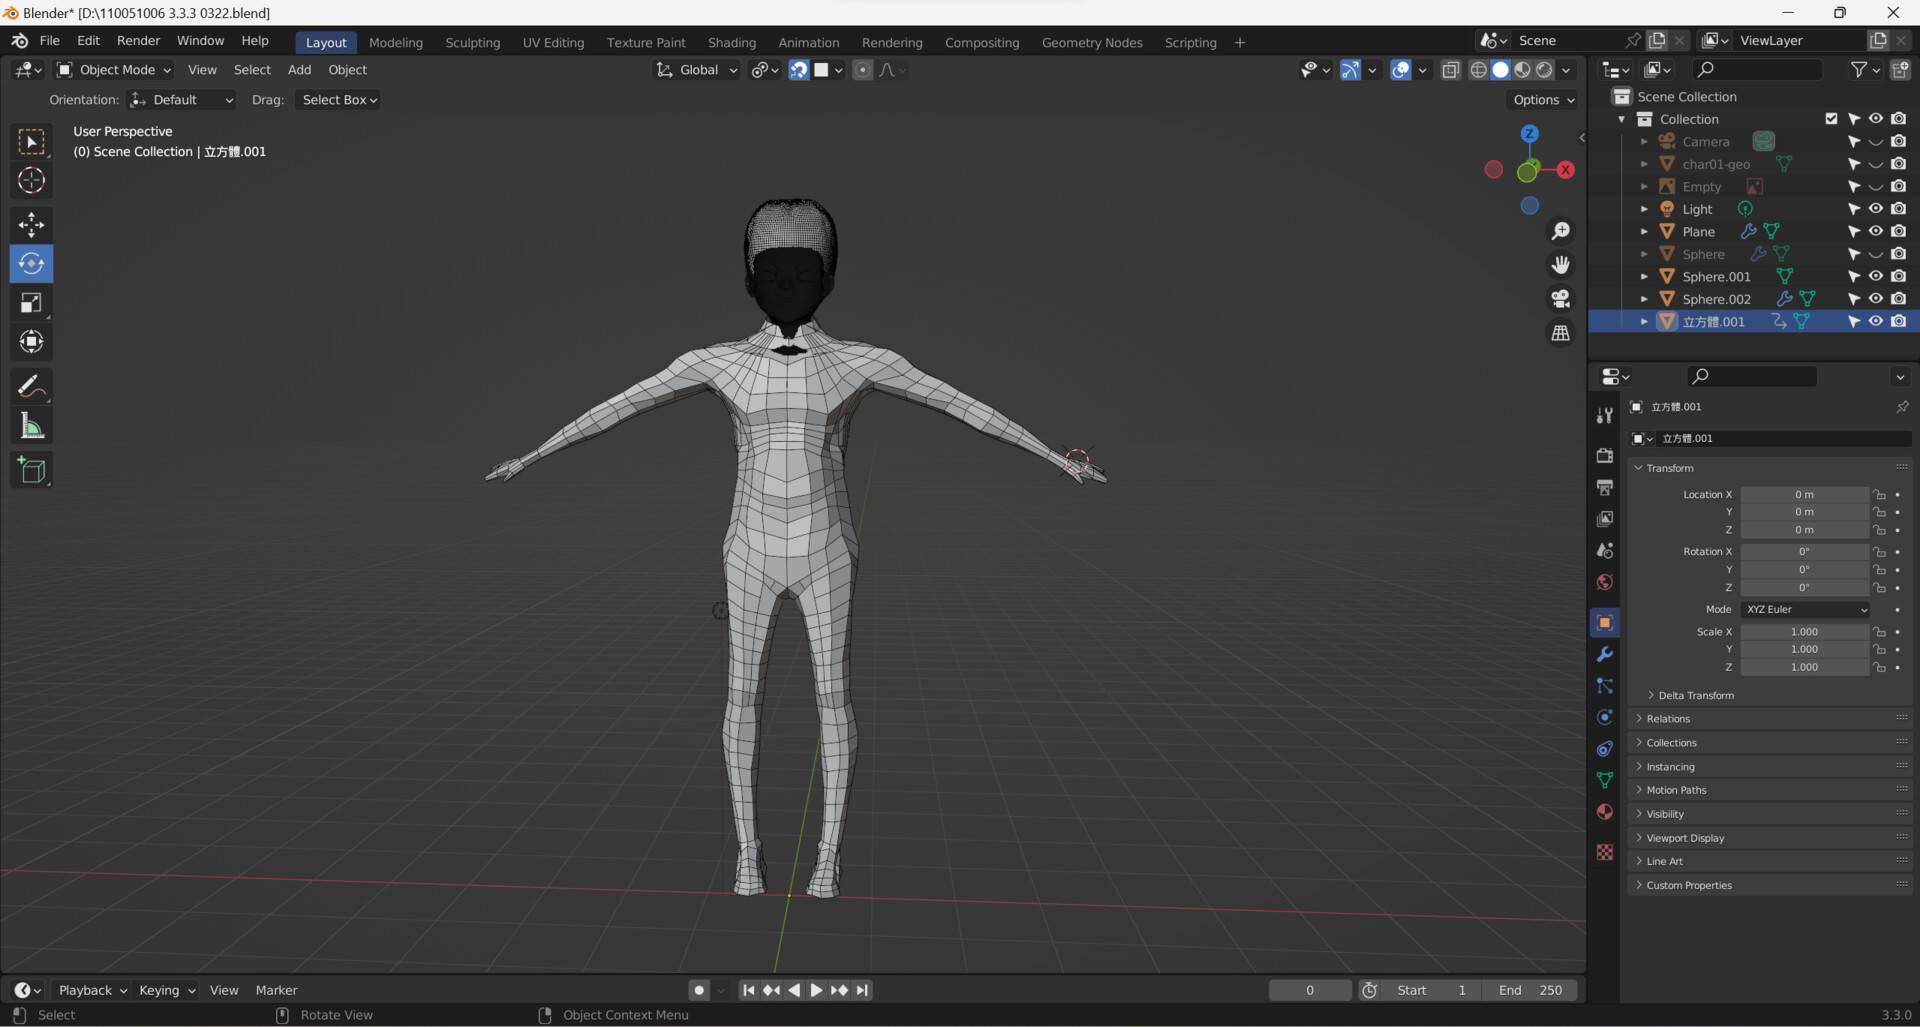Screen dimensions: 1920x1027
Task: Activate the Measure tool
Action: pos(31,427)
